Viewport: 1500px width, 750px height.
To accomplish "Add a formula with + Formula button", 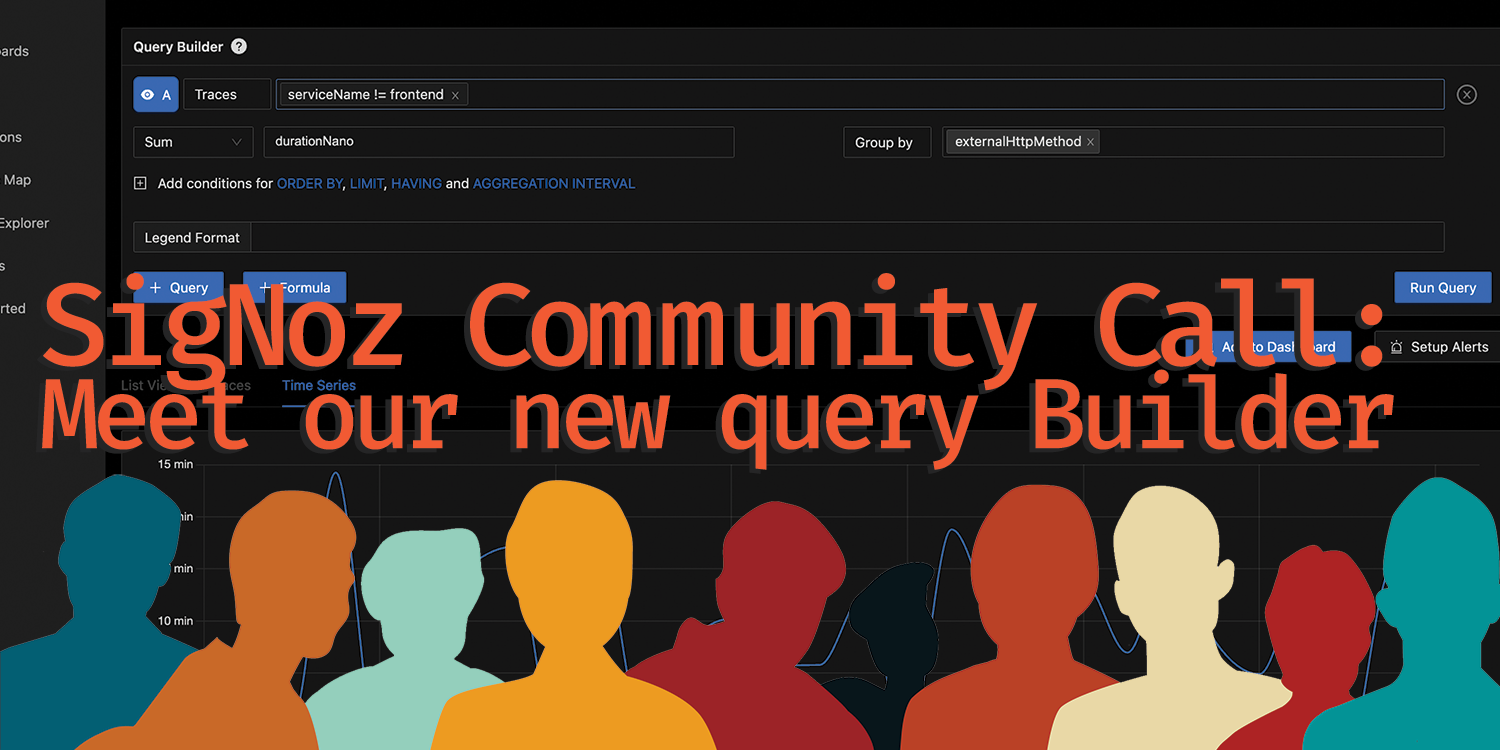I will coord(295,287).
